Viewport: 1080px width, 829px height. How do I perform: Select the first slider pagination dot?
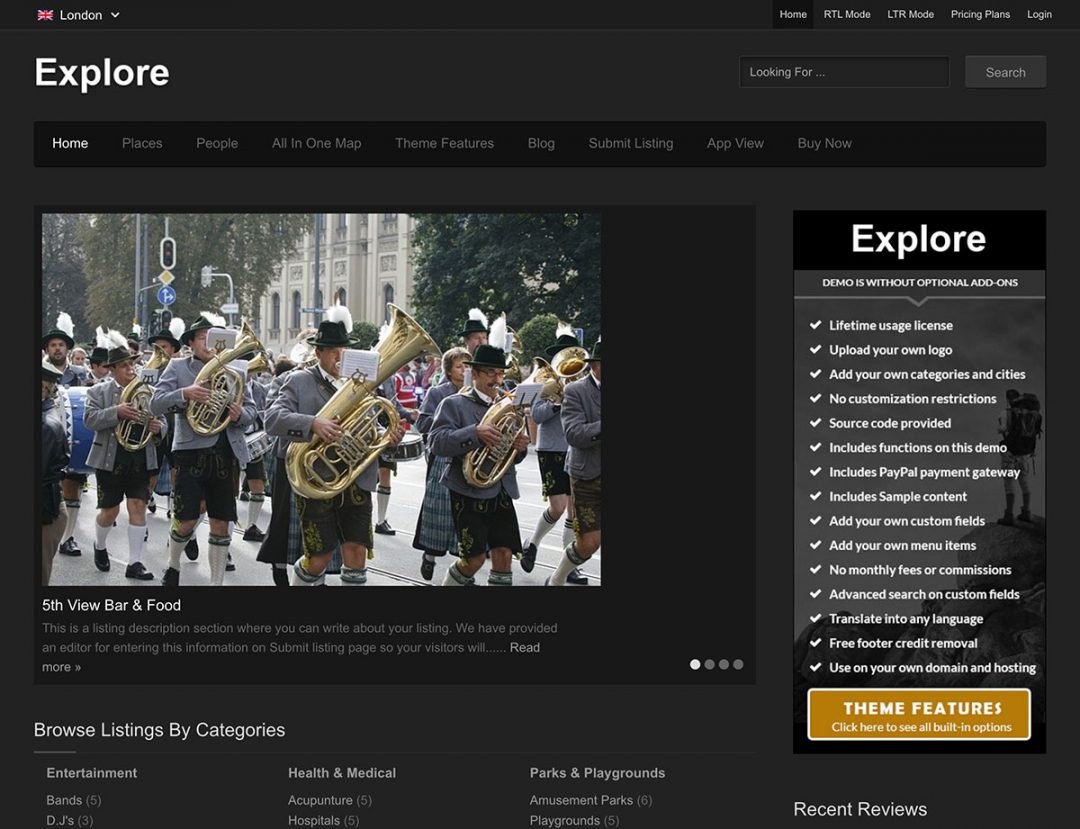pyautogui.click(x=695, y=664)
